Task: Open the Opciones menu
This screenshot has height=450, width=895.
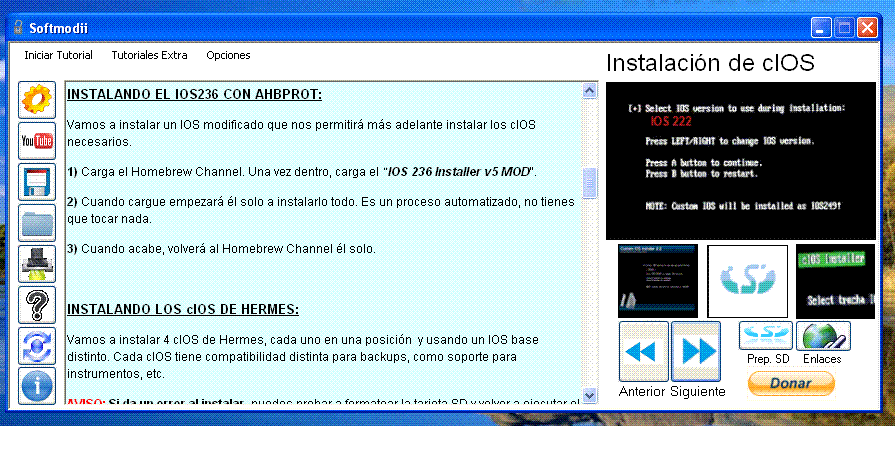Action: [228, 55]
